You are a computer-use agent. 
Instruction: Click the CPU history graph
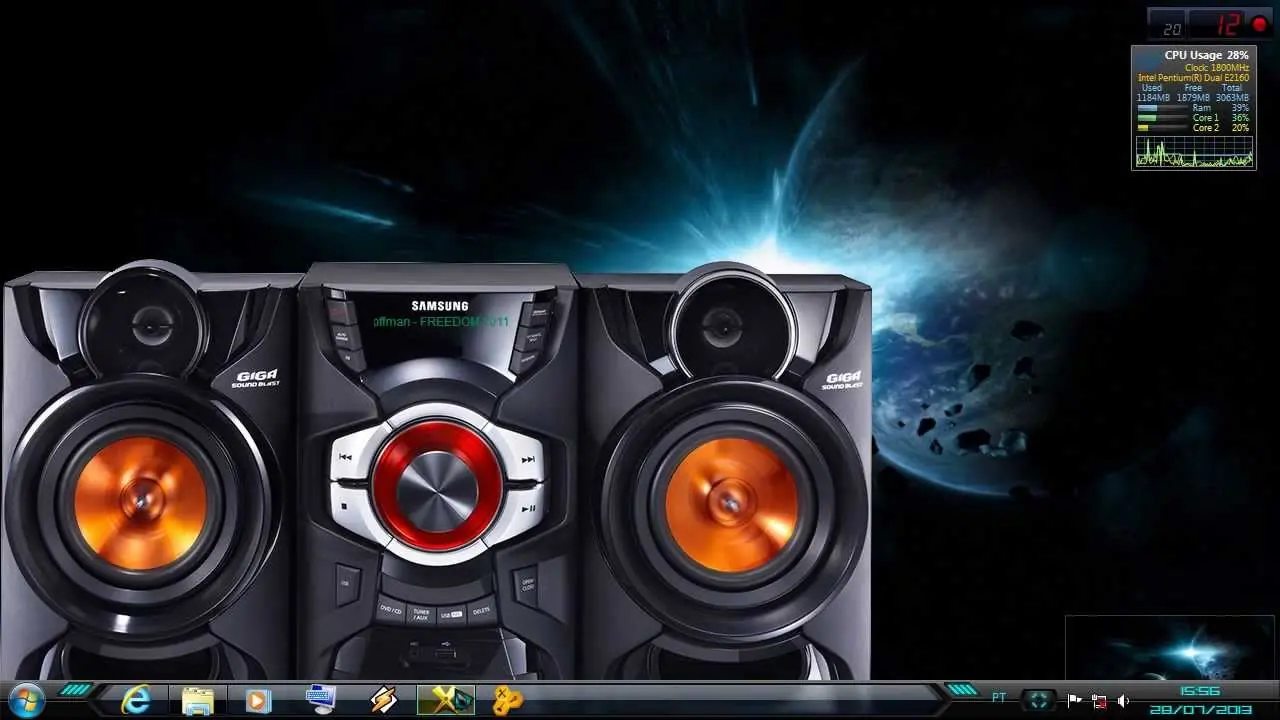[x=1194, y=151]
